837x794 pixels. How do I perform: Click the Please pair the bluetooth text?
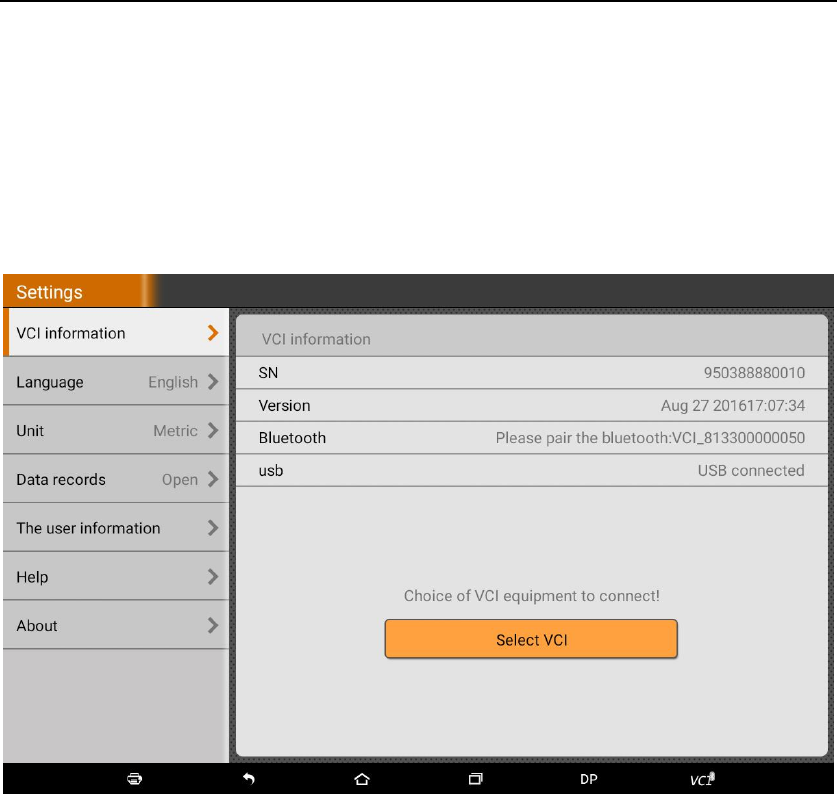coord(650,438)
